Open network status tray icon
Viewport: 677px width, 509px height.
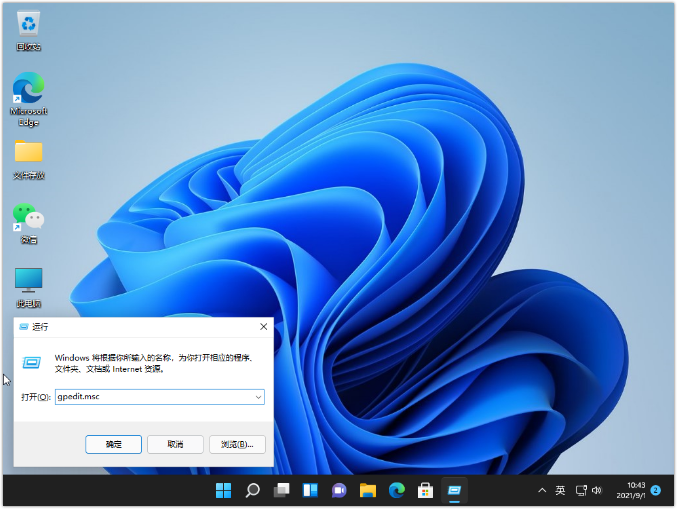point(581,490)
